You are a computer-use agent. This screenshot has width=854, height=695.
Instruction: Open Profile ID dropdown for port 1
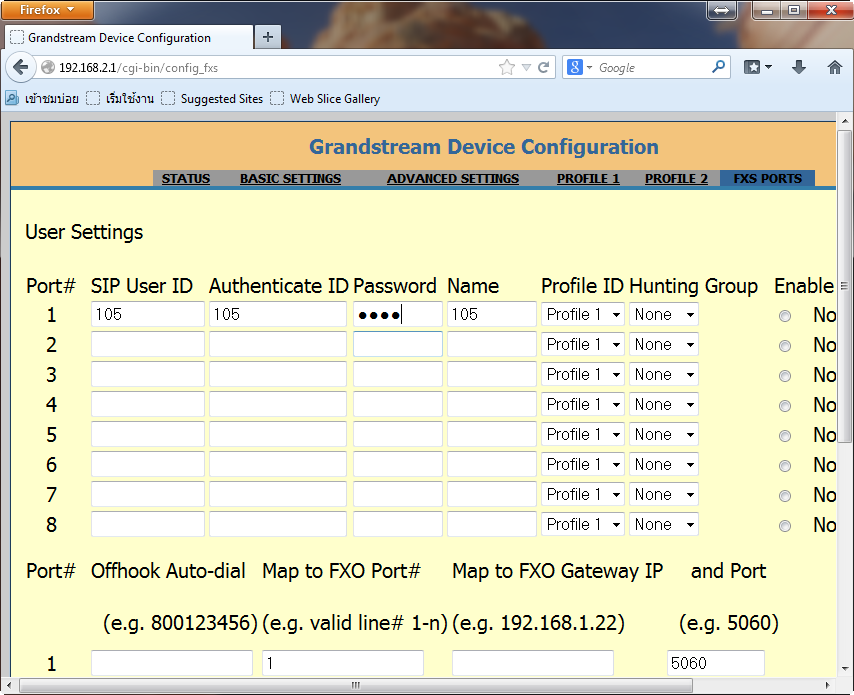coord(583,314)
